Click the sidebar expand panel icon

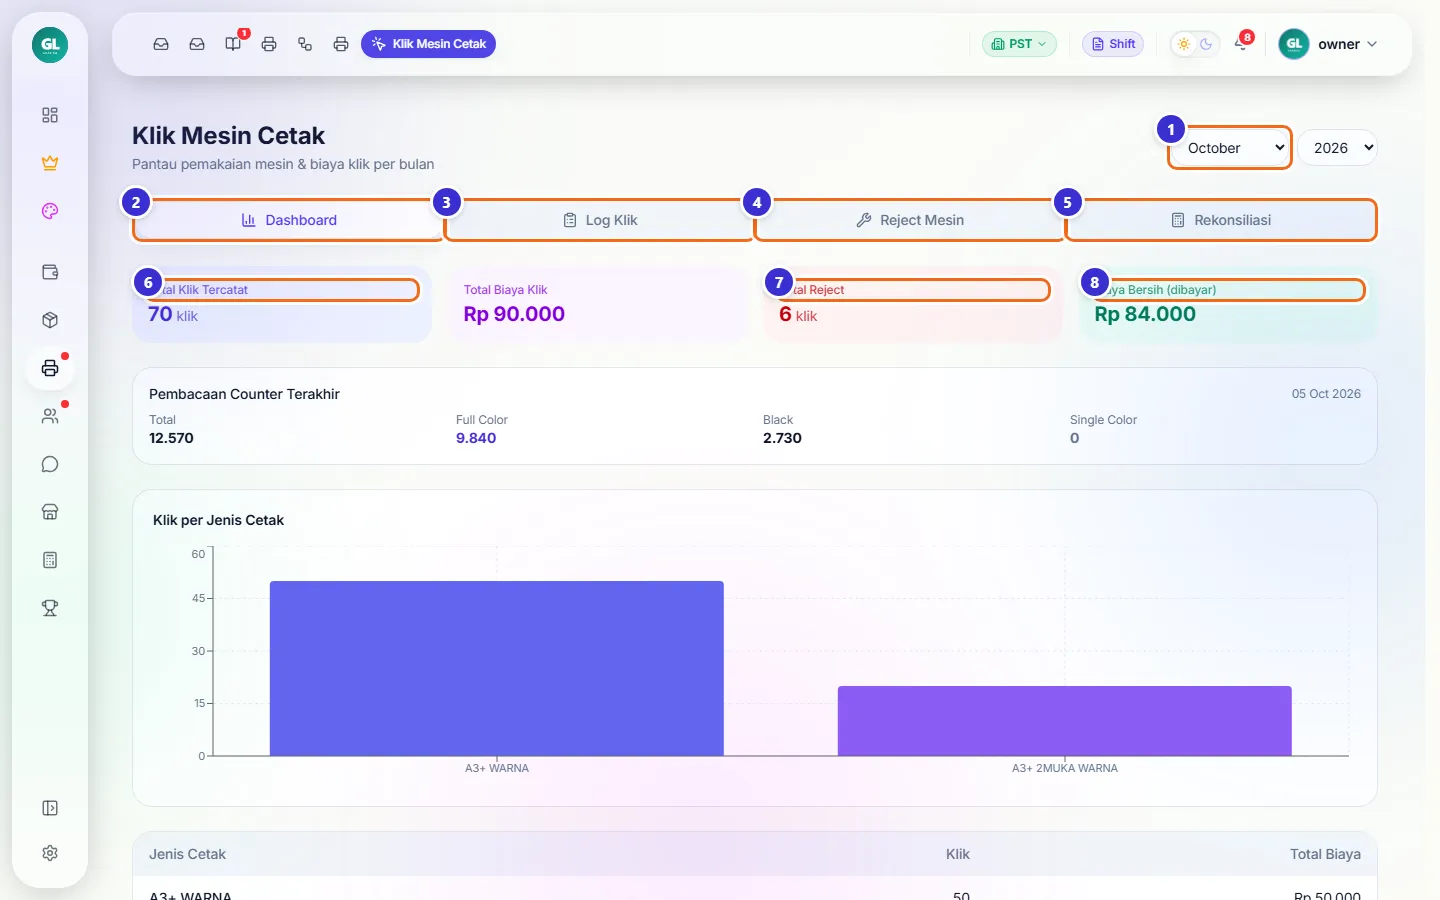[x=50, y=808]
